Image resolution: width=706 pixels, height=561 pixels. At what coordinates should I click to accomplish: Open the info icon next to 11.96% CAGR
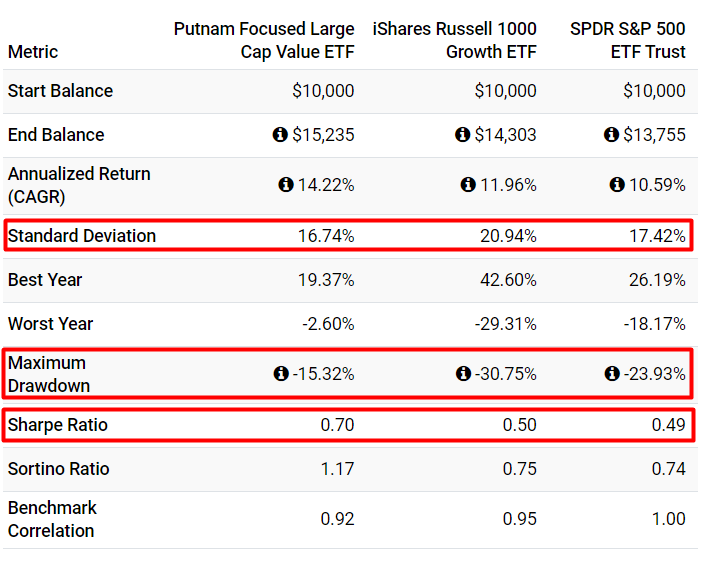(x=468, y=185)
